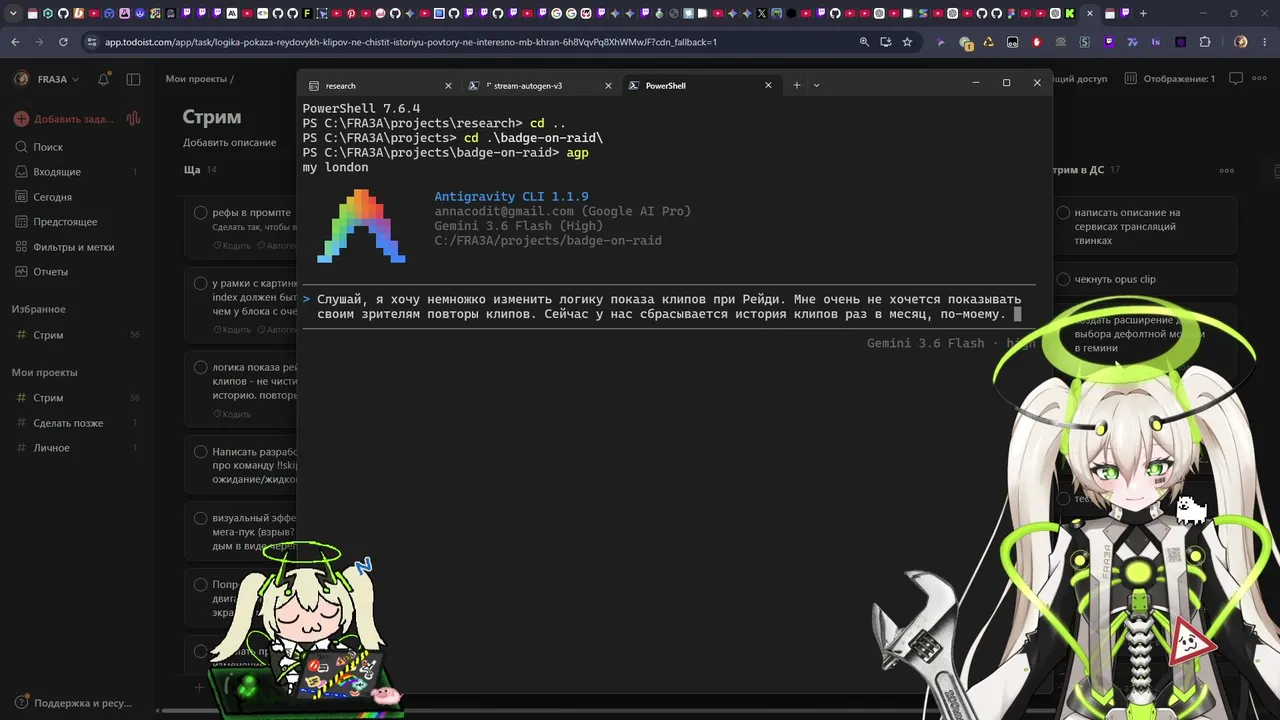Click the 'Кодить' label on 'рефы в промпте'
This screenshot has width=1280, height=720.
coord(233,245)
